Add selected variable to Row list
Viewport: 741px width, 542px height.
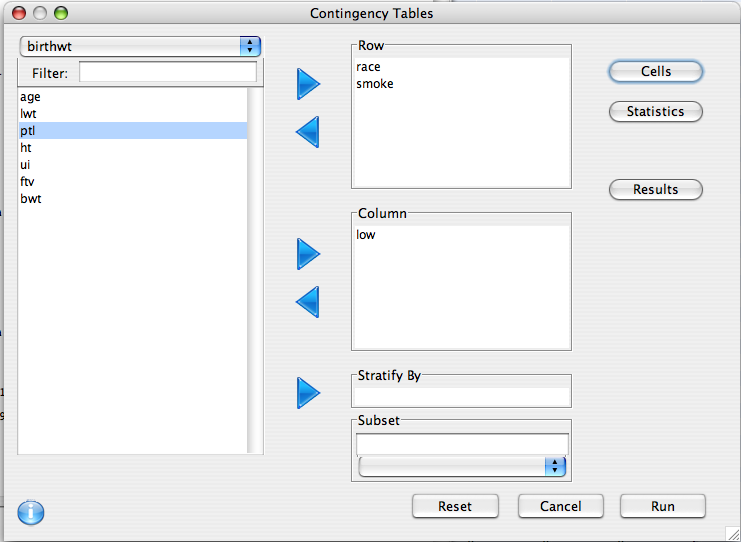click(308, 84)
